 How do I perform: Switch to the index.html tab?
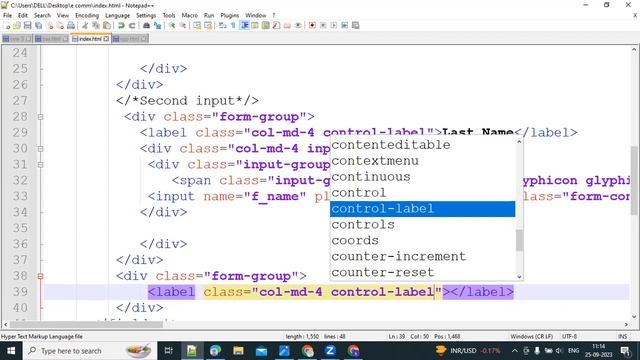[x=90, y=39]
